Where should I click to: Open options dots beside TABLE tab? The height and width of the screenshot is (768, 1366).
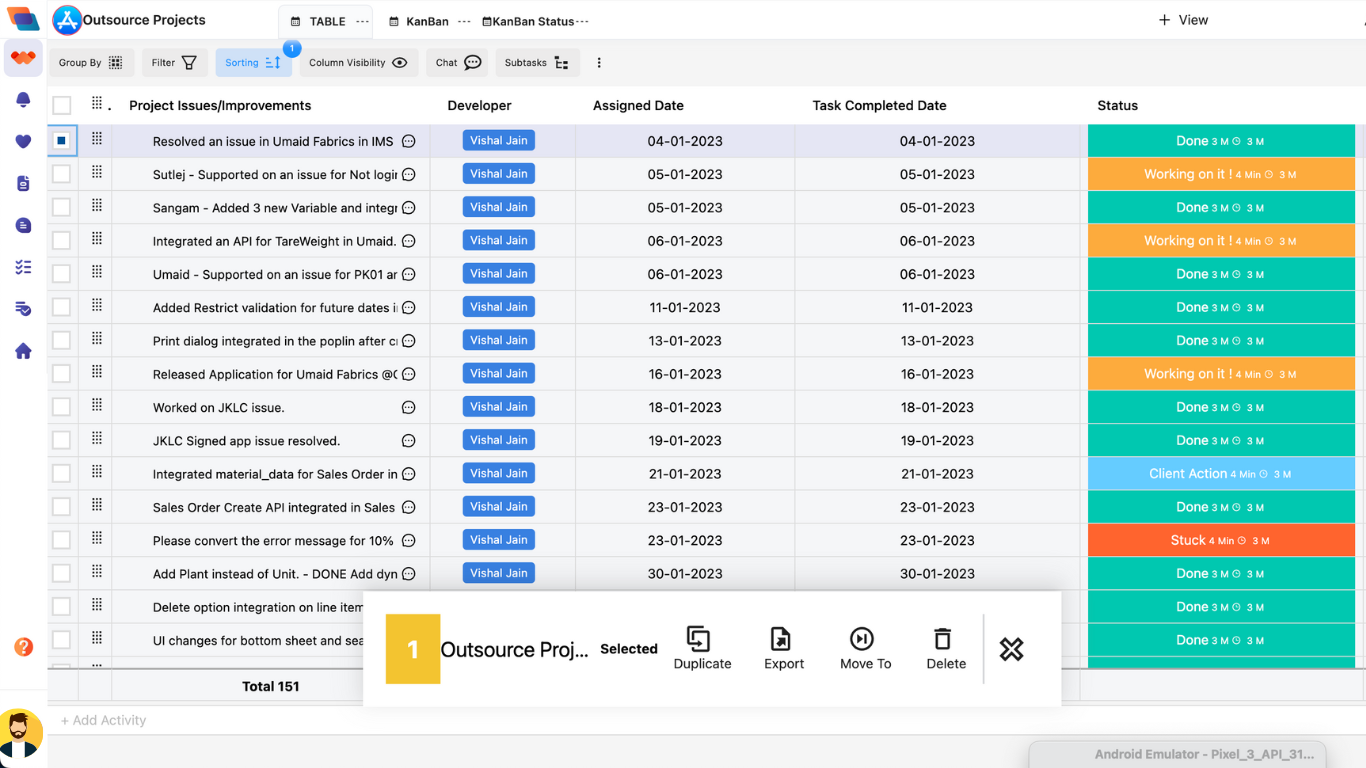[x=362, y=21]
